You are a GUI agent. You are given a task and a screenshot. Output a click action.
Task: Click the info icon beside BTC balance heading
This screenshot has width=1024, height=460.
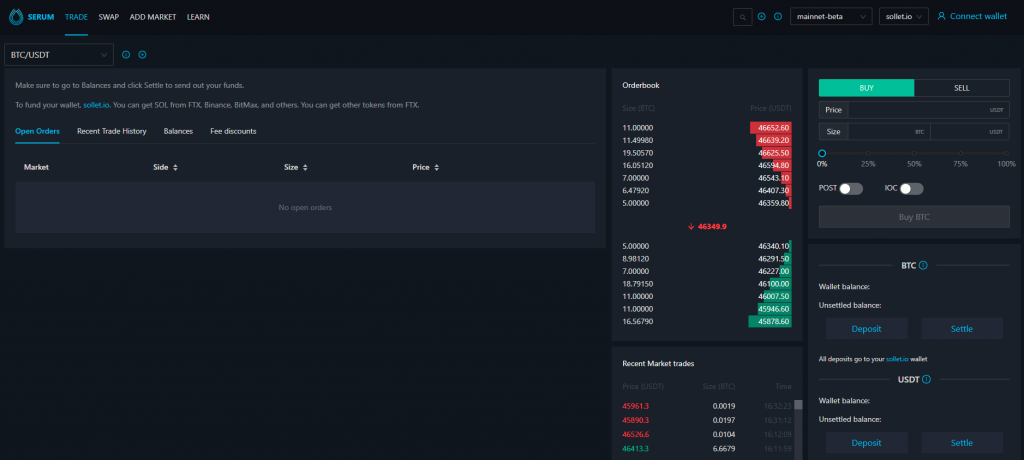click(x=923, y=266)
